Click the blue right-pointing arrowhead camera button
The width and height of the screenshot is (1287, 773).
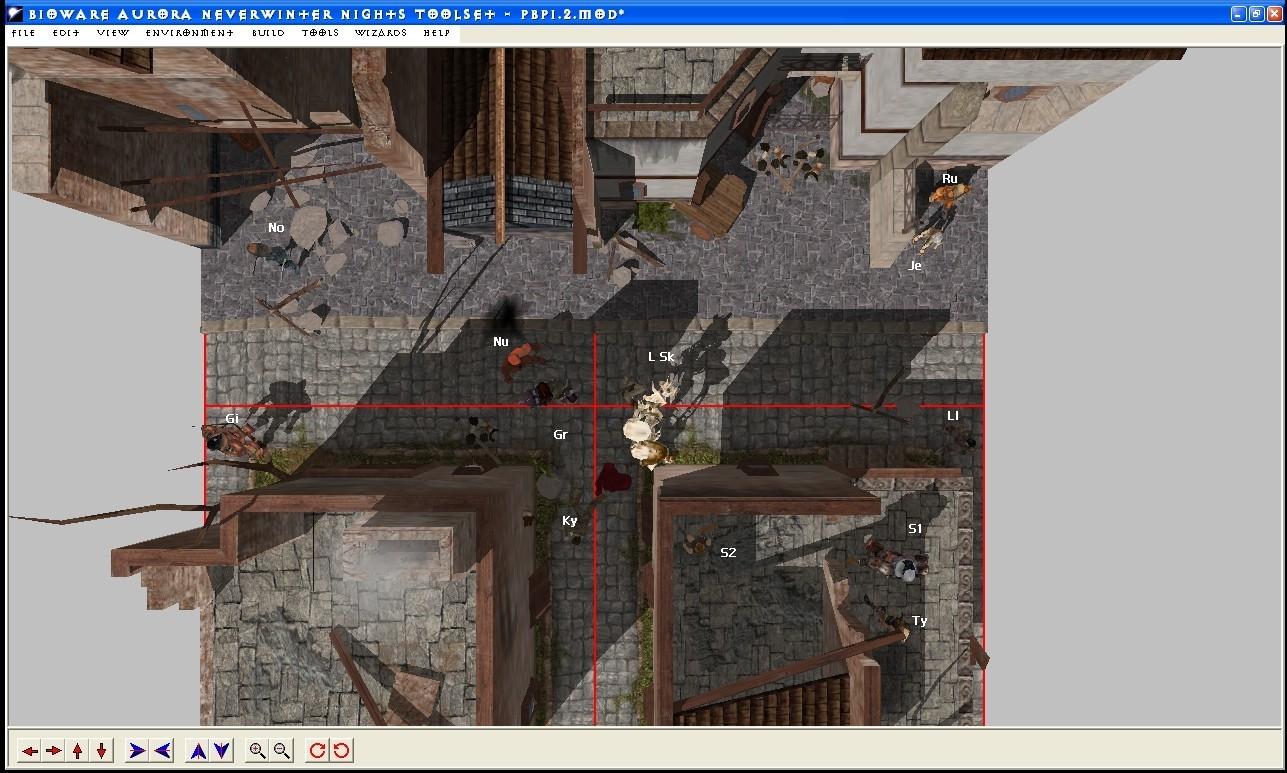pyautogui.click(x=137, y=750)
